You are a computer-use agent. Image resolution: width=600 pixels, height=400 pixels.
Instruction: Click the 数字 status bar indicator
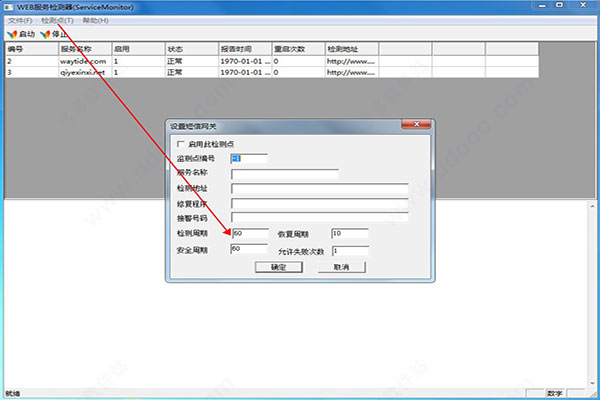coord(555,393)
